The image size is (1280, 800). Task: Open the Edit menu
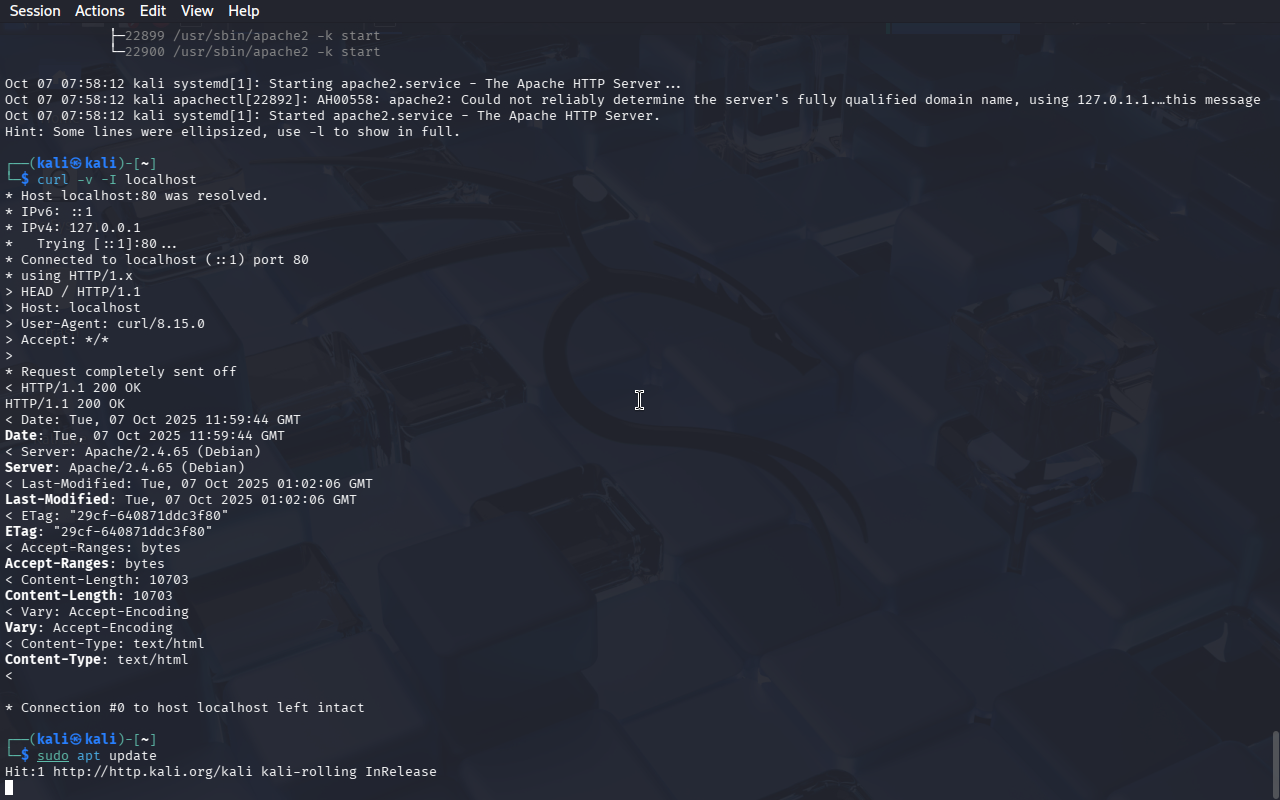(x=153, y=11)
